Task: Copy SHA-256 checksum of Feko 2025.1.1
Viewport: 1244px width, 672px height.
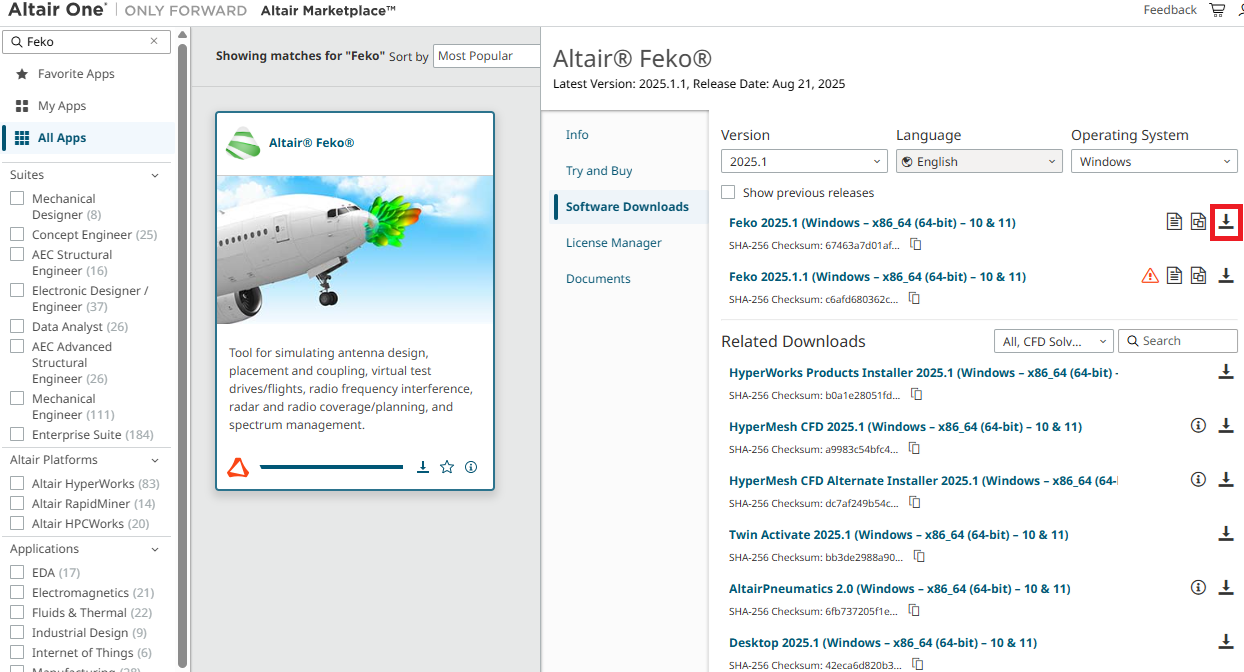Action: tap(915, 299)
